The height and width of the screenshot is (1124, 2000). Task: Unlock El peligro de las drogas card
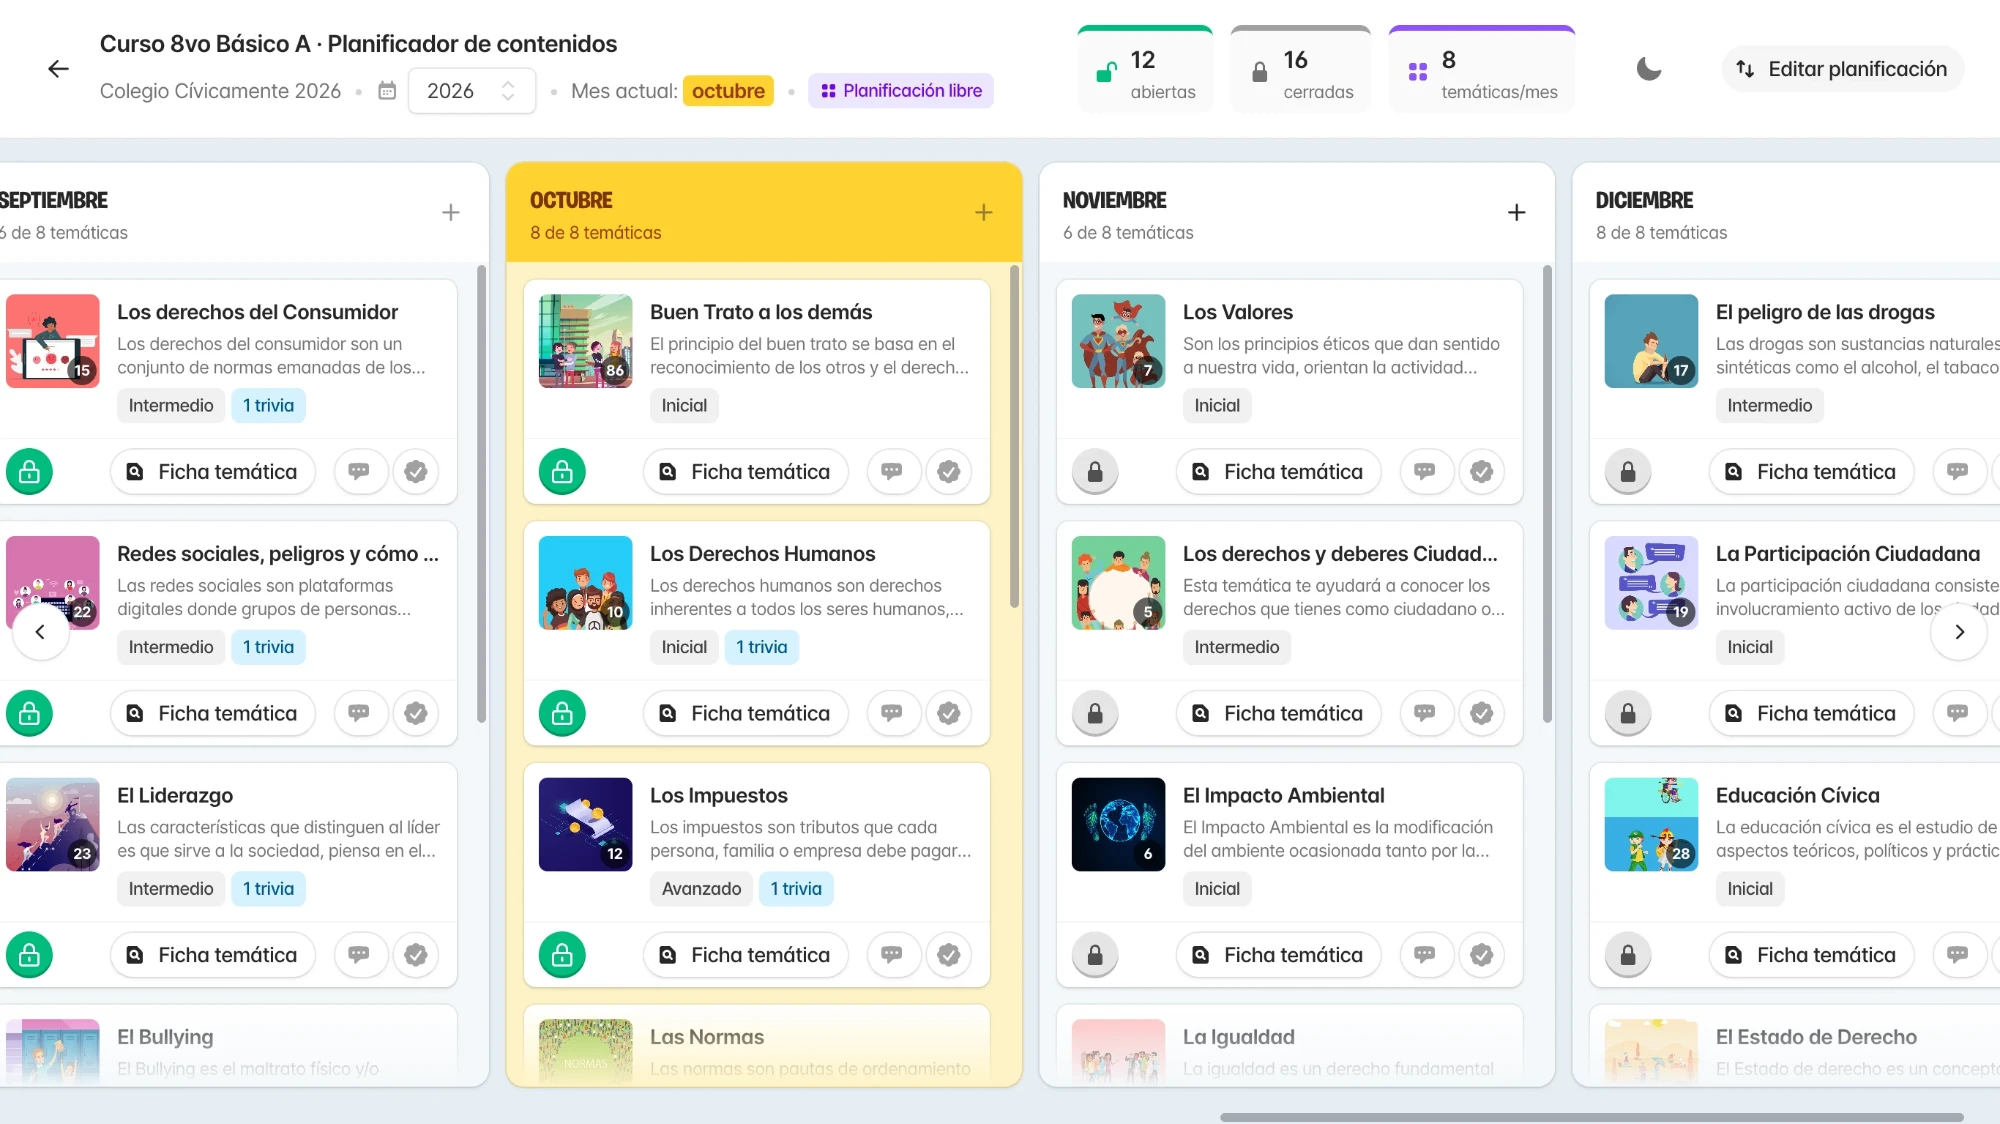[1629, 472]
